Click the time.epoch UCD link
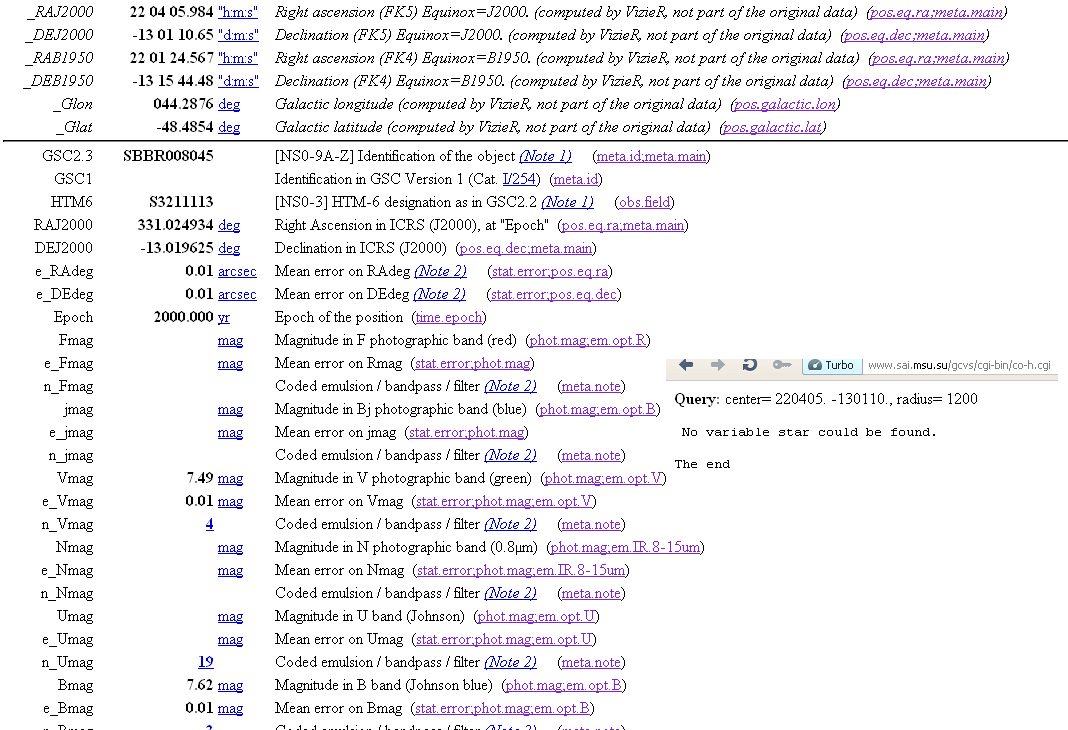Viewport: 1068px width, 730px height. coord(449,317)
